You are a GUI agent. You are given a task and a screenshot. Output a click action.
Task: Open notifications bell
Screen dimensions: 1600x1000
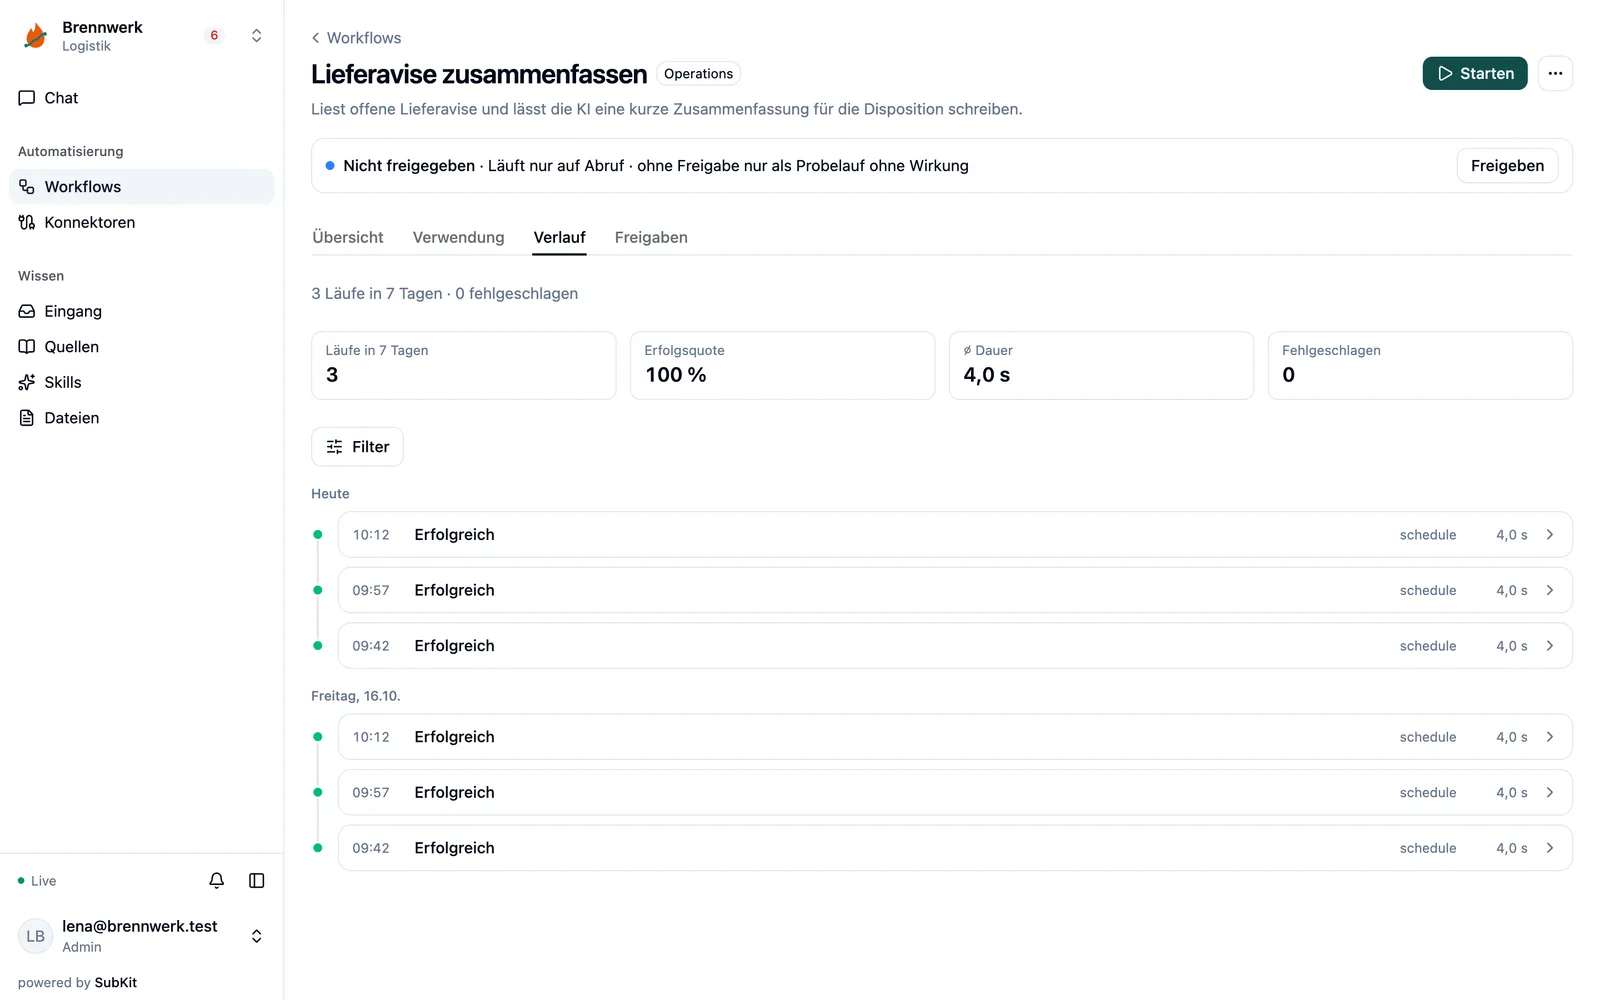click(216, 881)
